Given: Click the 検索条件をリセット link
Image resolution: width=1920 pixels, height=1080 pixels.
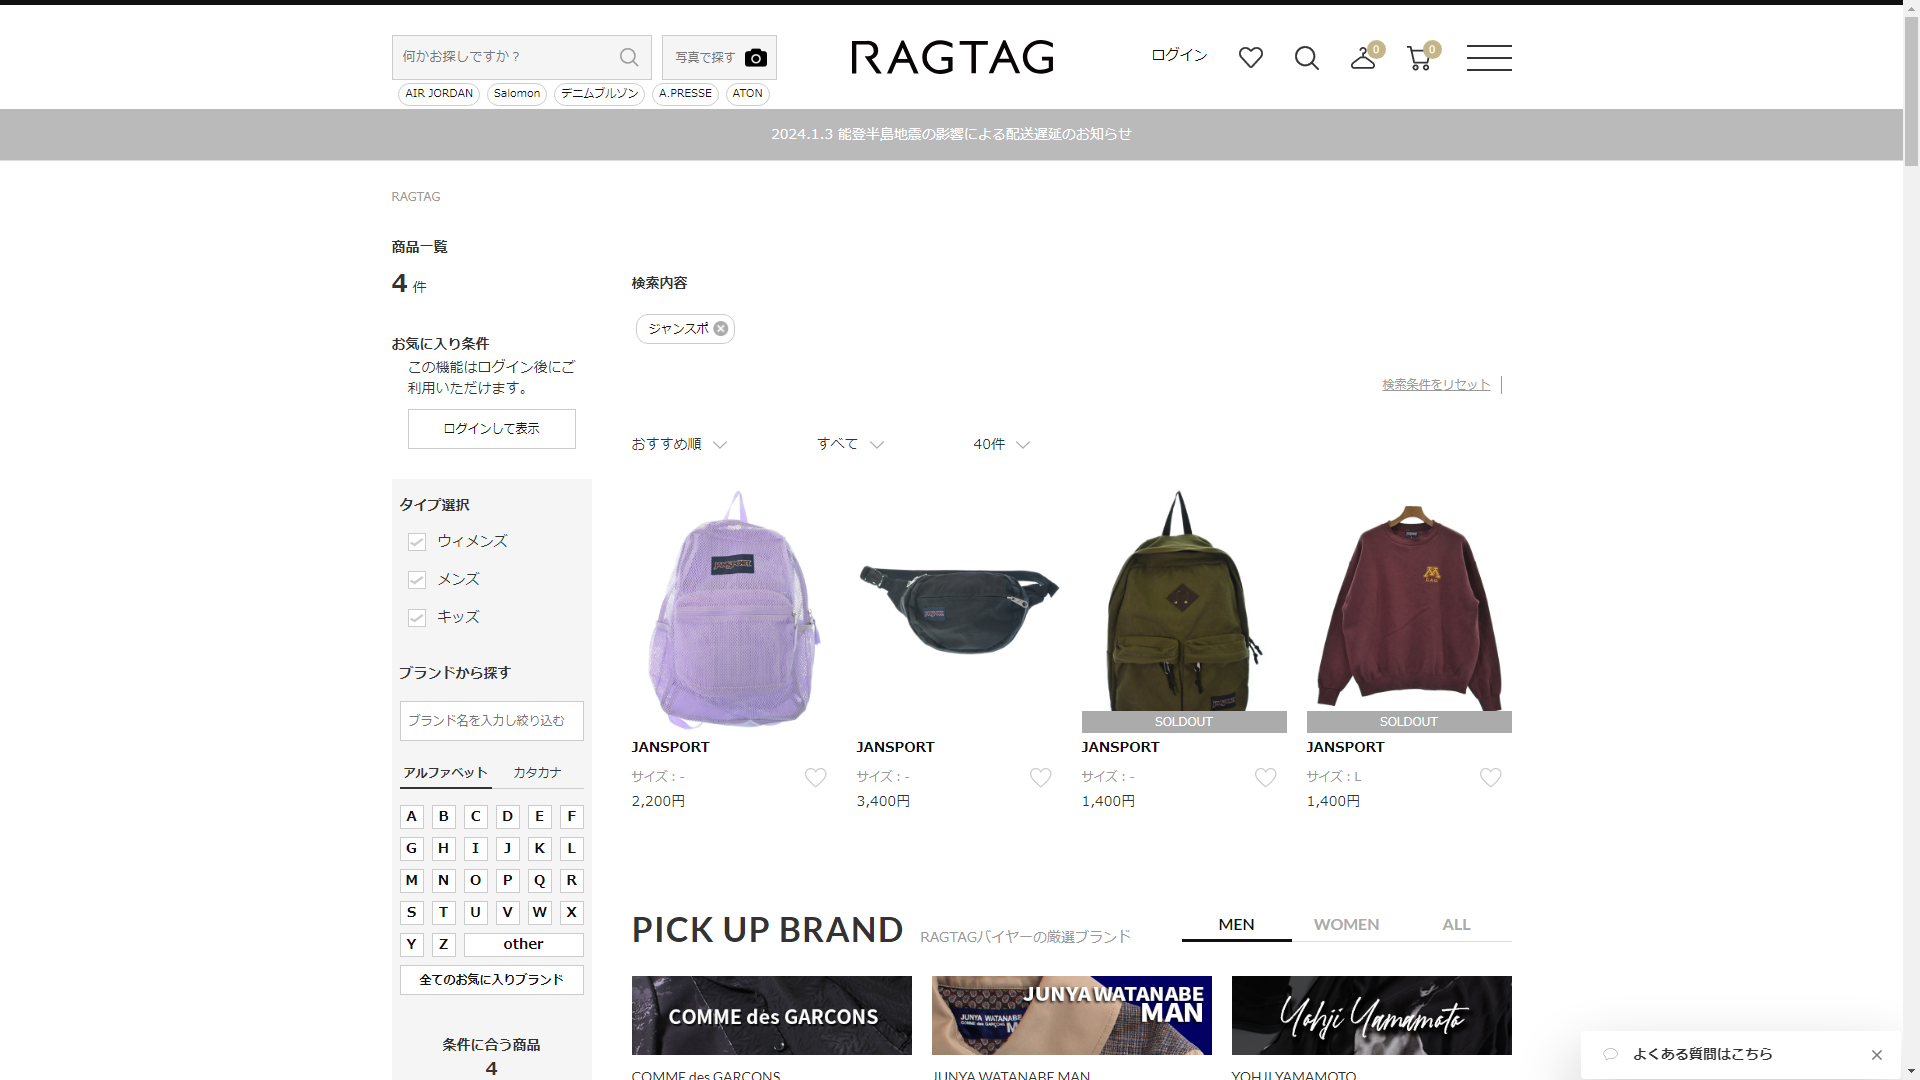Looking at the screenshot, I should point(1435,384).
